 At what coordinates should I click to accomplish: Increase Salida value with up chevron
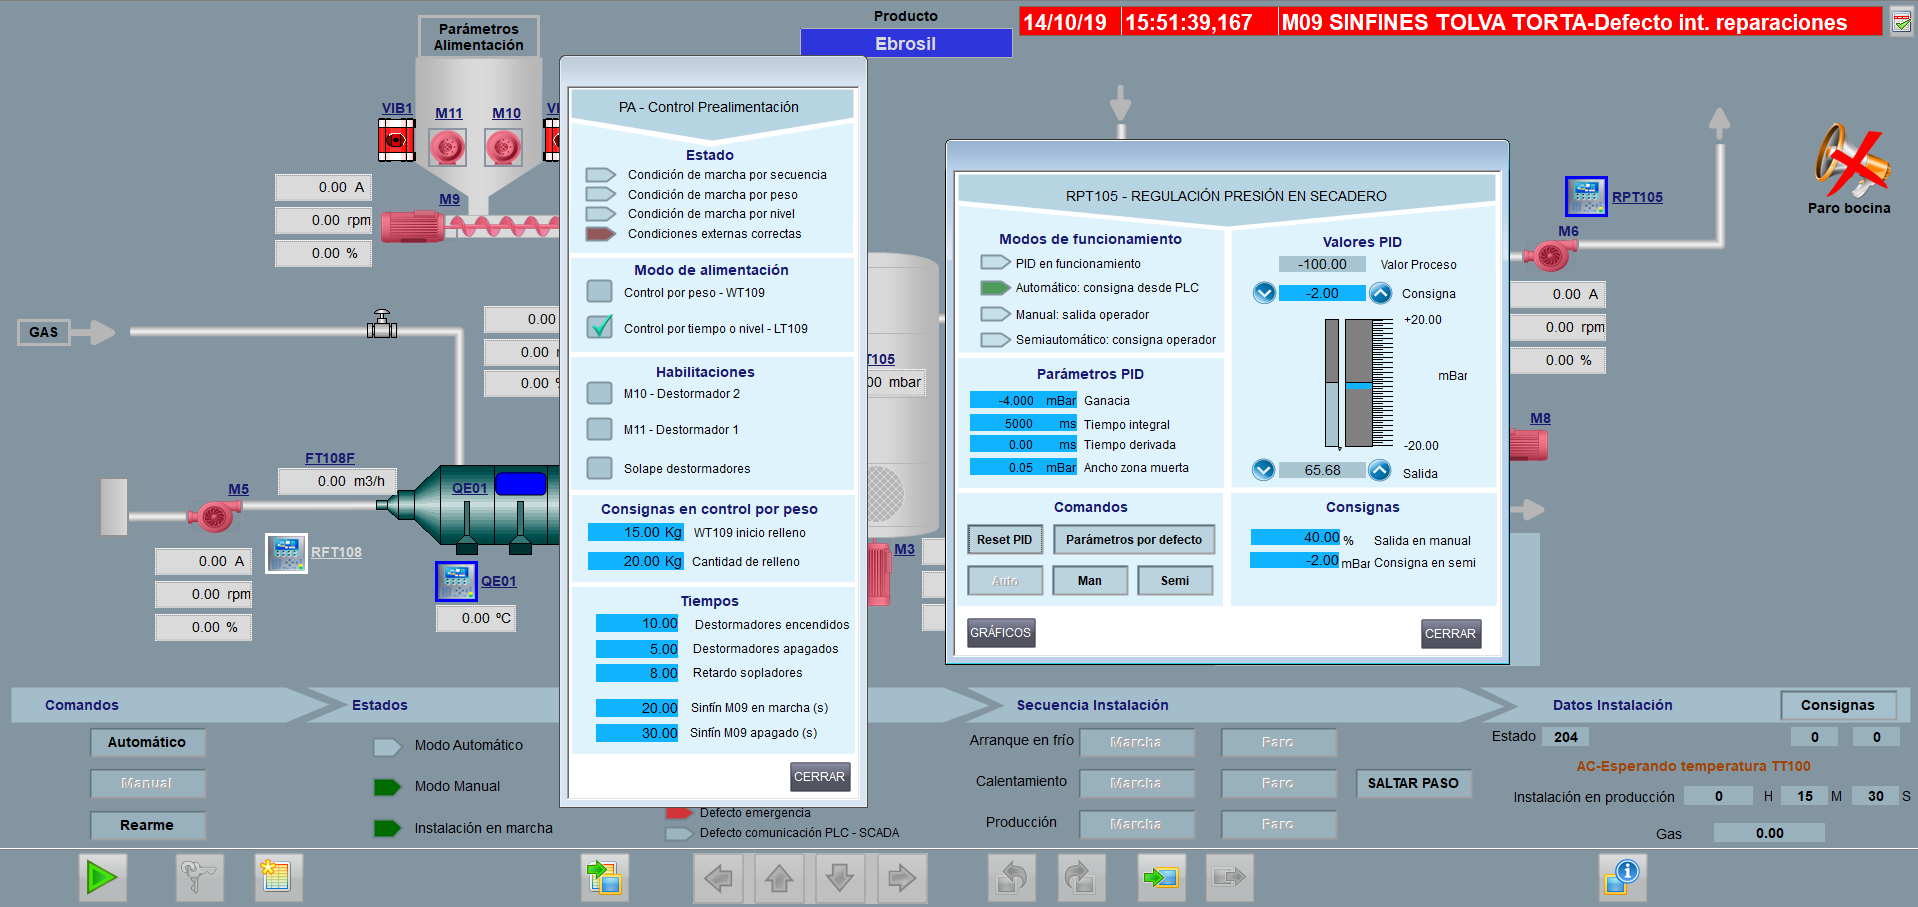tap(1380, 470)
